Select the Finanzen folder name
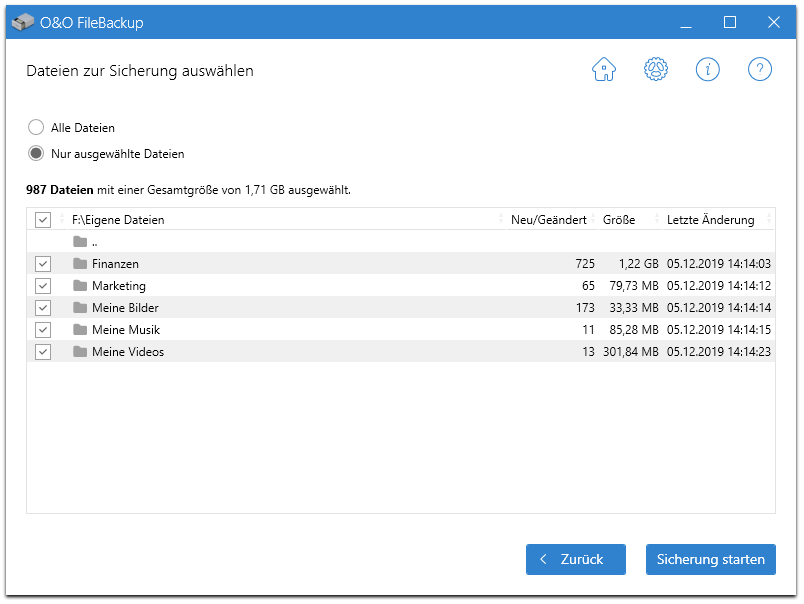The height and width of the screenshot is (604, 804). 115,264
